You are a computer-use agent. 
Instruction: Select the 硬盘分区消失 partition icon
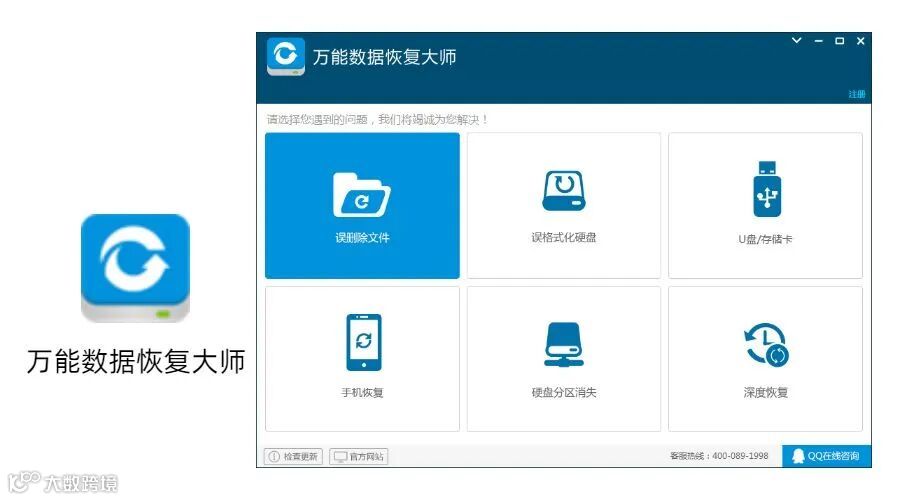564,344
